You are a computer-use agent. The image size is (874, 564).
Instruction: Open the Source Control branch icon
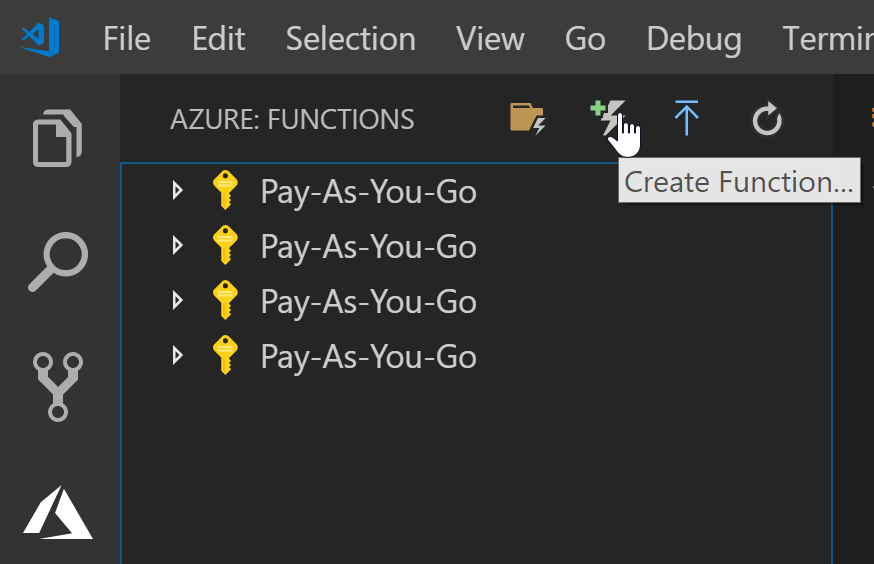click(58, 386)
